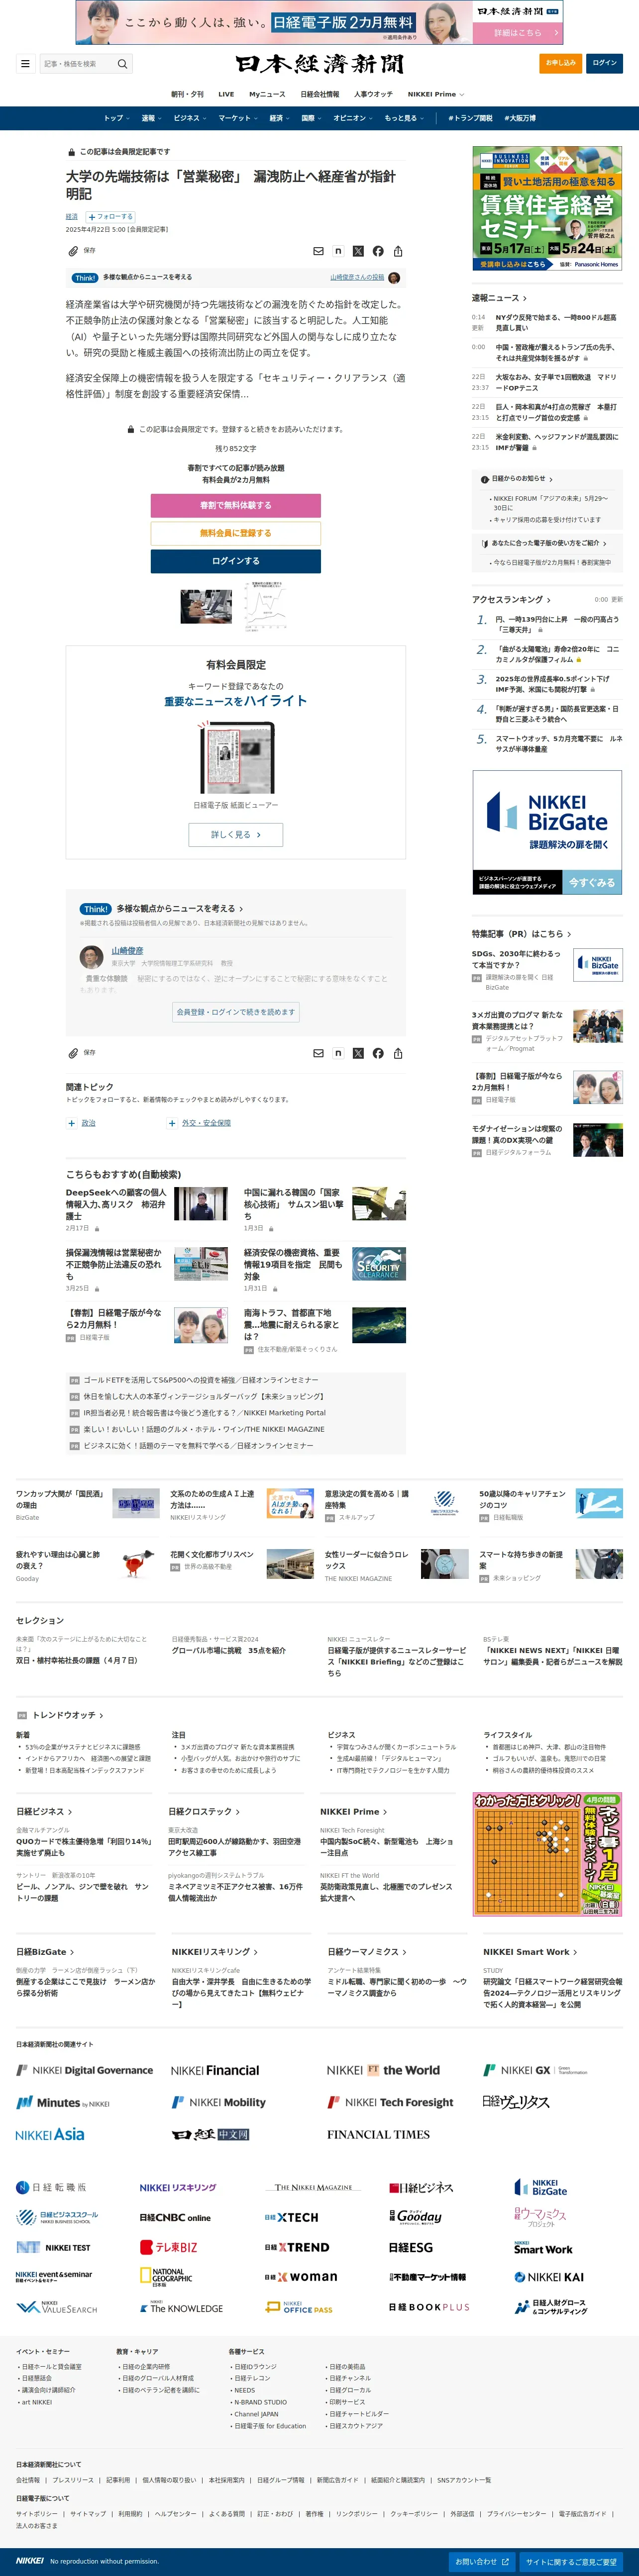Open the 速報ニュース section heading link
This screenshot has height=2576, width=639.
[500, 298]
